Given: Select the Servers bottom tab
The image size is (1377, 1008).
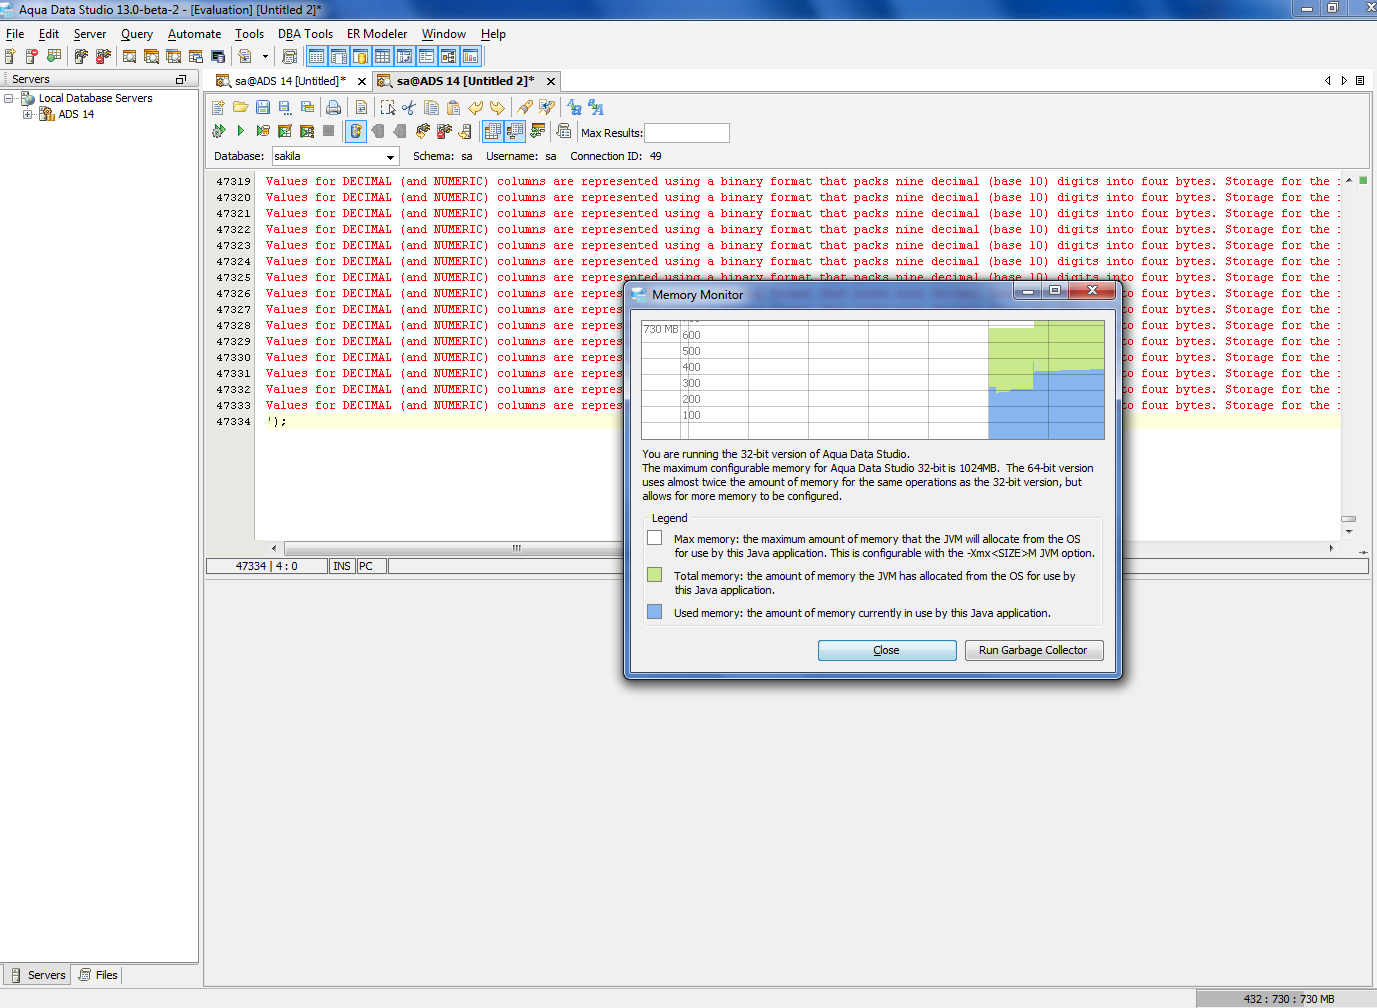Looking at the screenshot, I should (38, 975).
